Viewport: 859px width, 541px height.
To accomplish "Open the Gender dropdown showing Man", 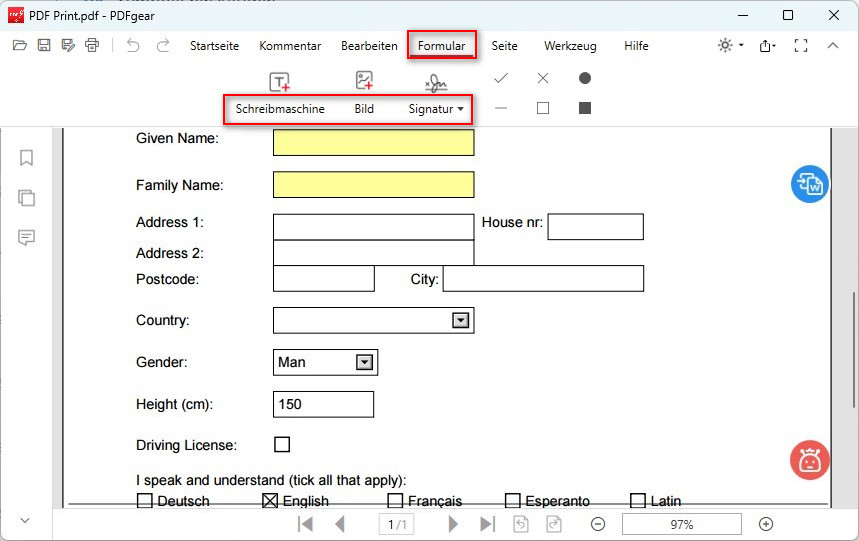I will [x=364, y=362].
